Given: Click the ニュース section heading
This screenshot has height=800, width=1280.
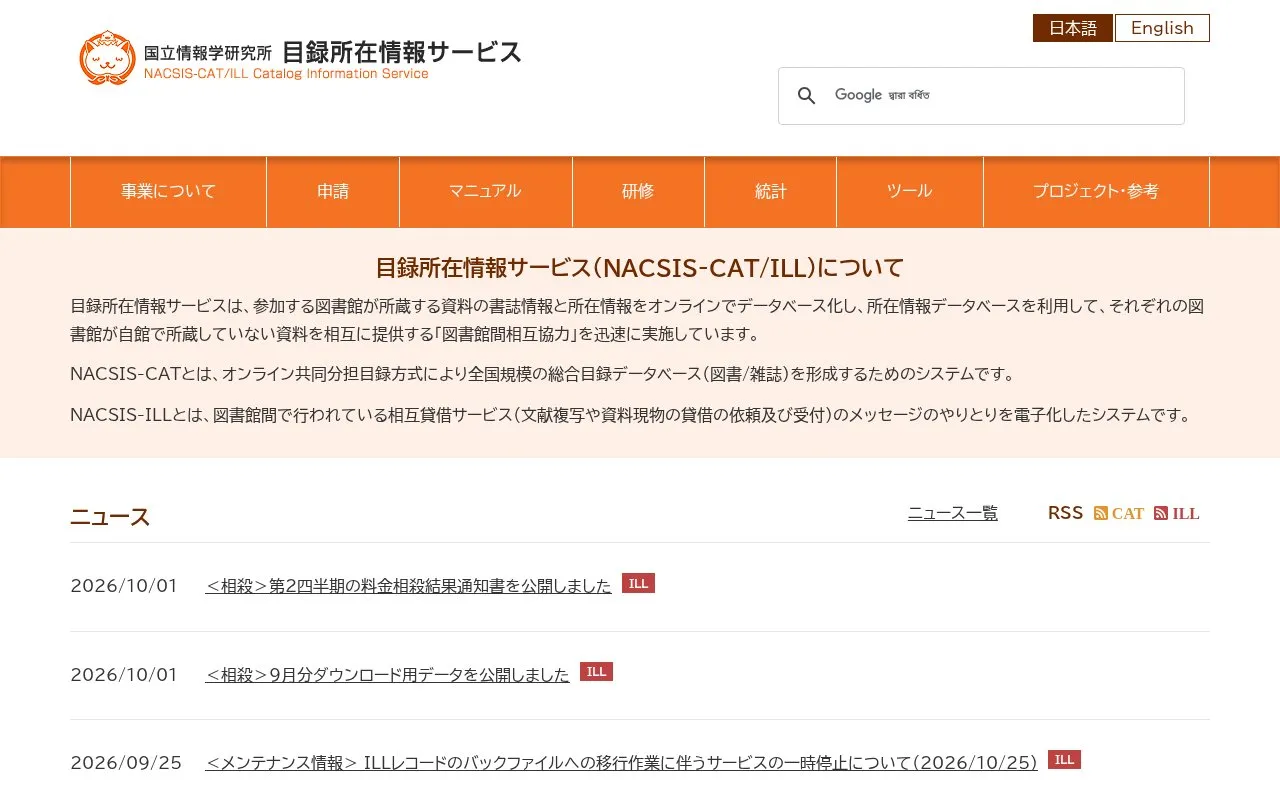Looking at the screenshot, I should tap(110, 517).
